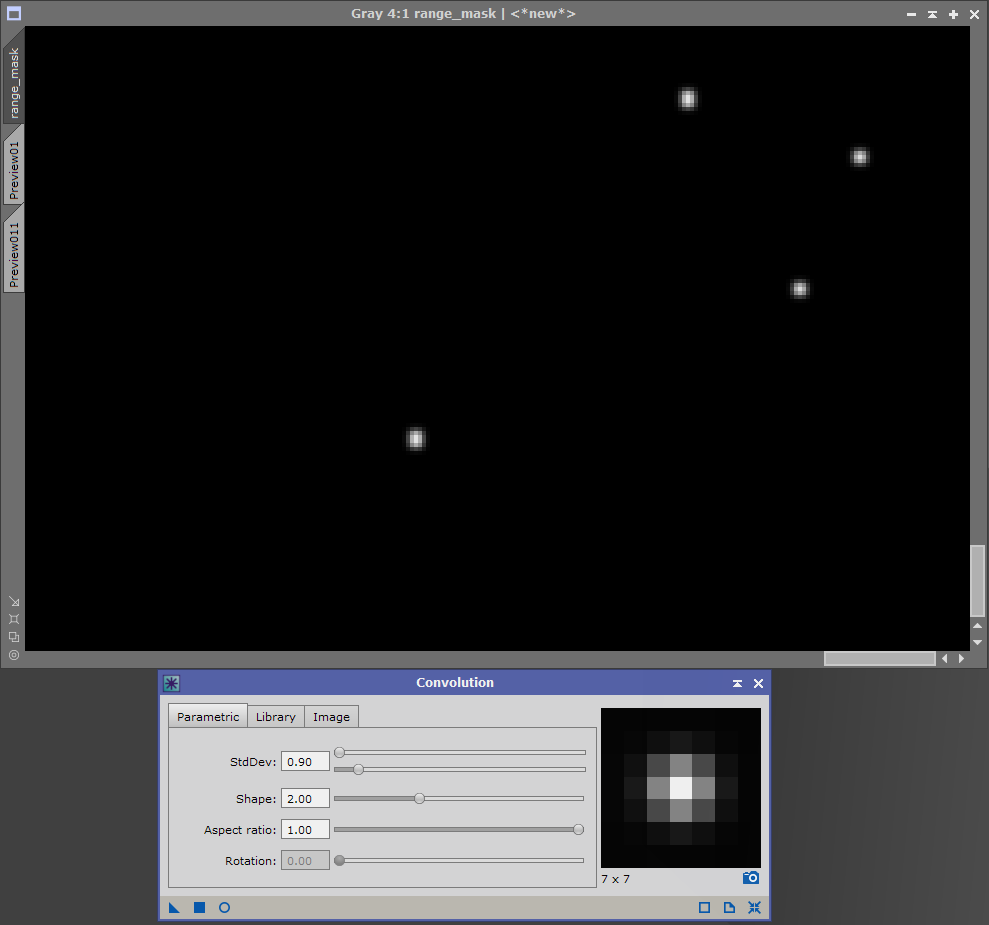Select the Preview01 vertical tab
Screen dimensions: 989x925
pos(14,170)
